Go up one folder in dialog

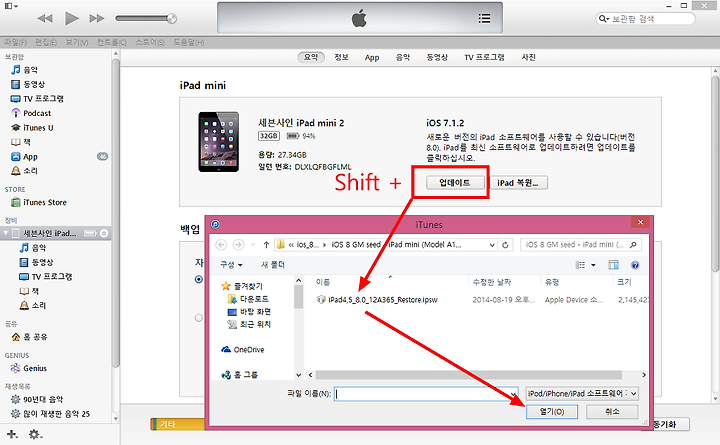coord(266,245)
